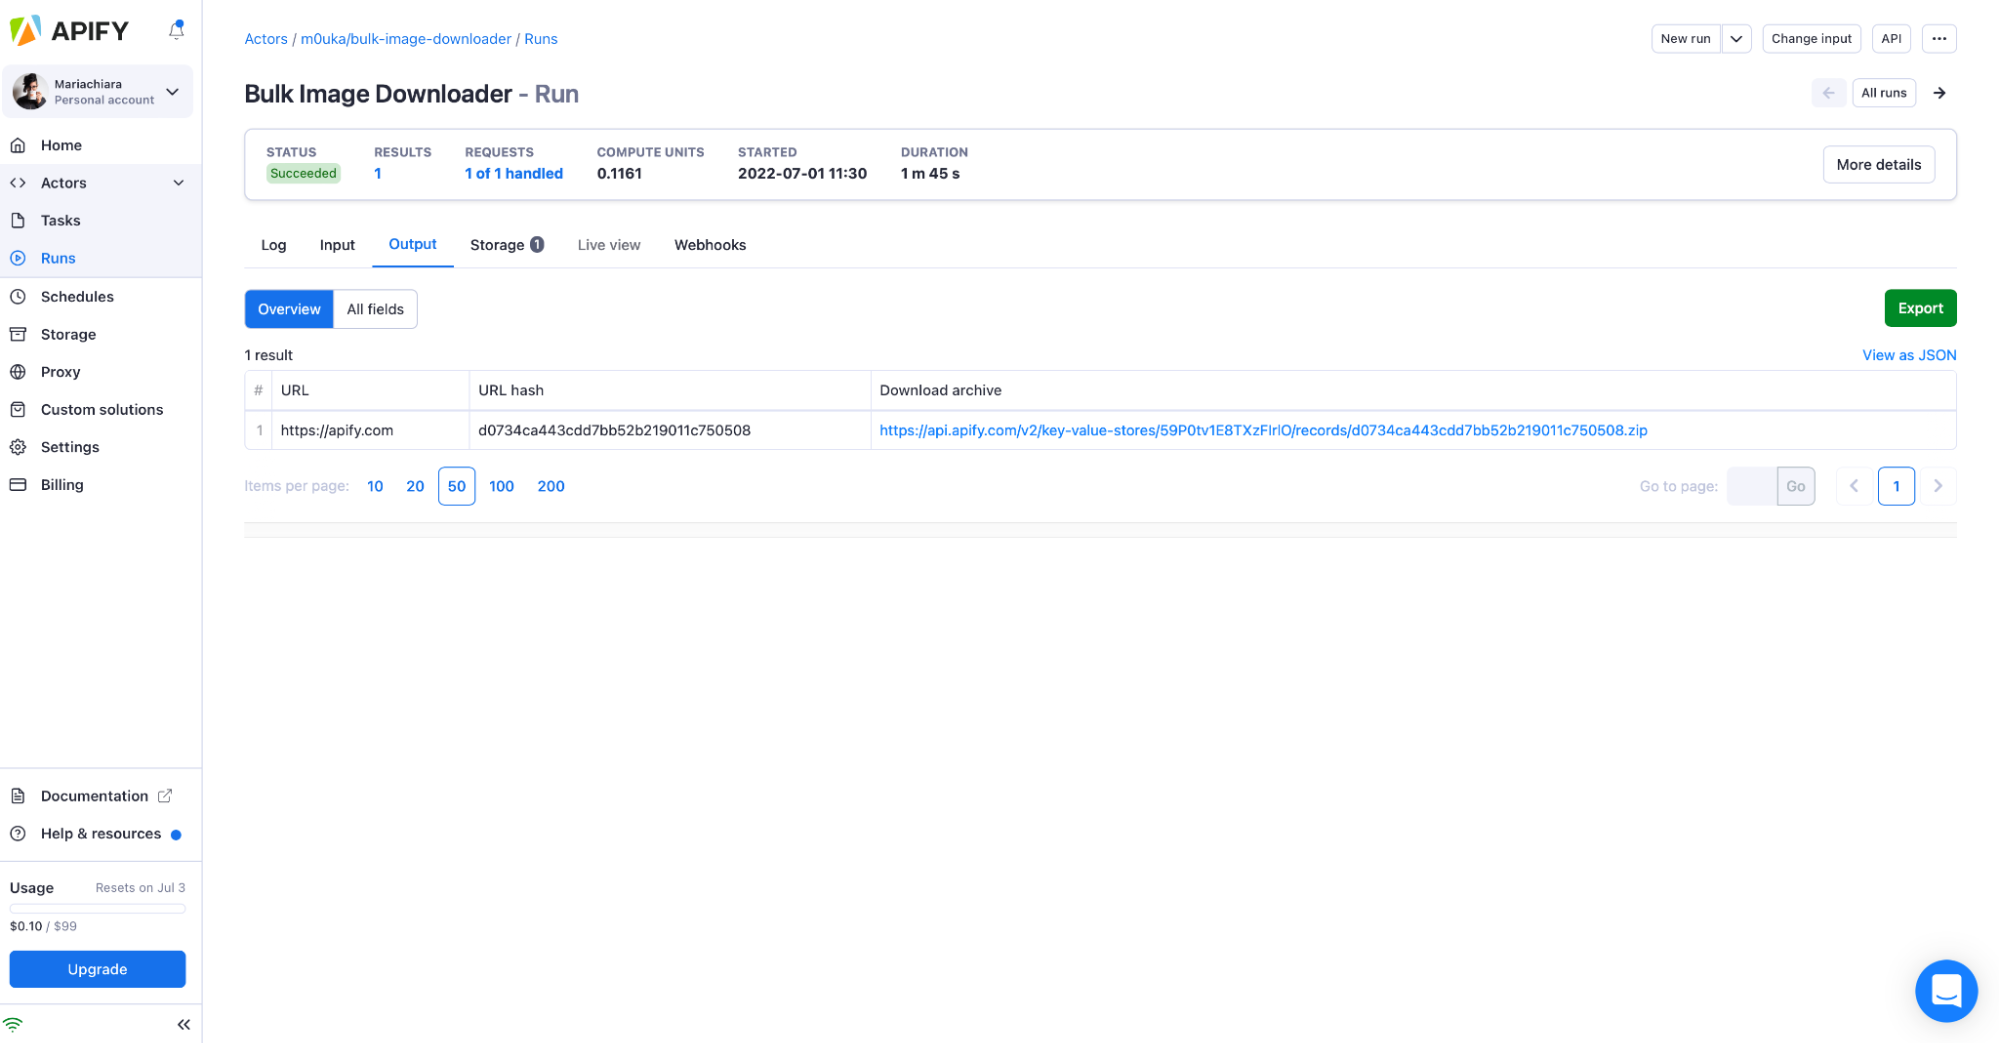1999x1044 pixels.
Task: Expand the Actors sidebar chevron
Action: click(x=179, y=183)
